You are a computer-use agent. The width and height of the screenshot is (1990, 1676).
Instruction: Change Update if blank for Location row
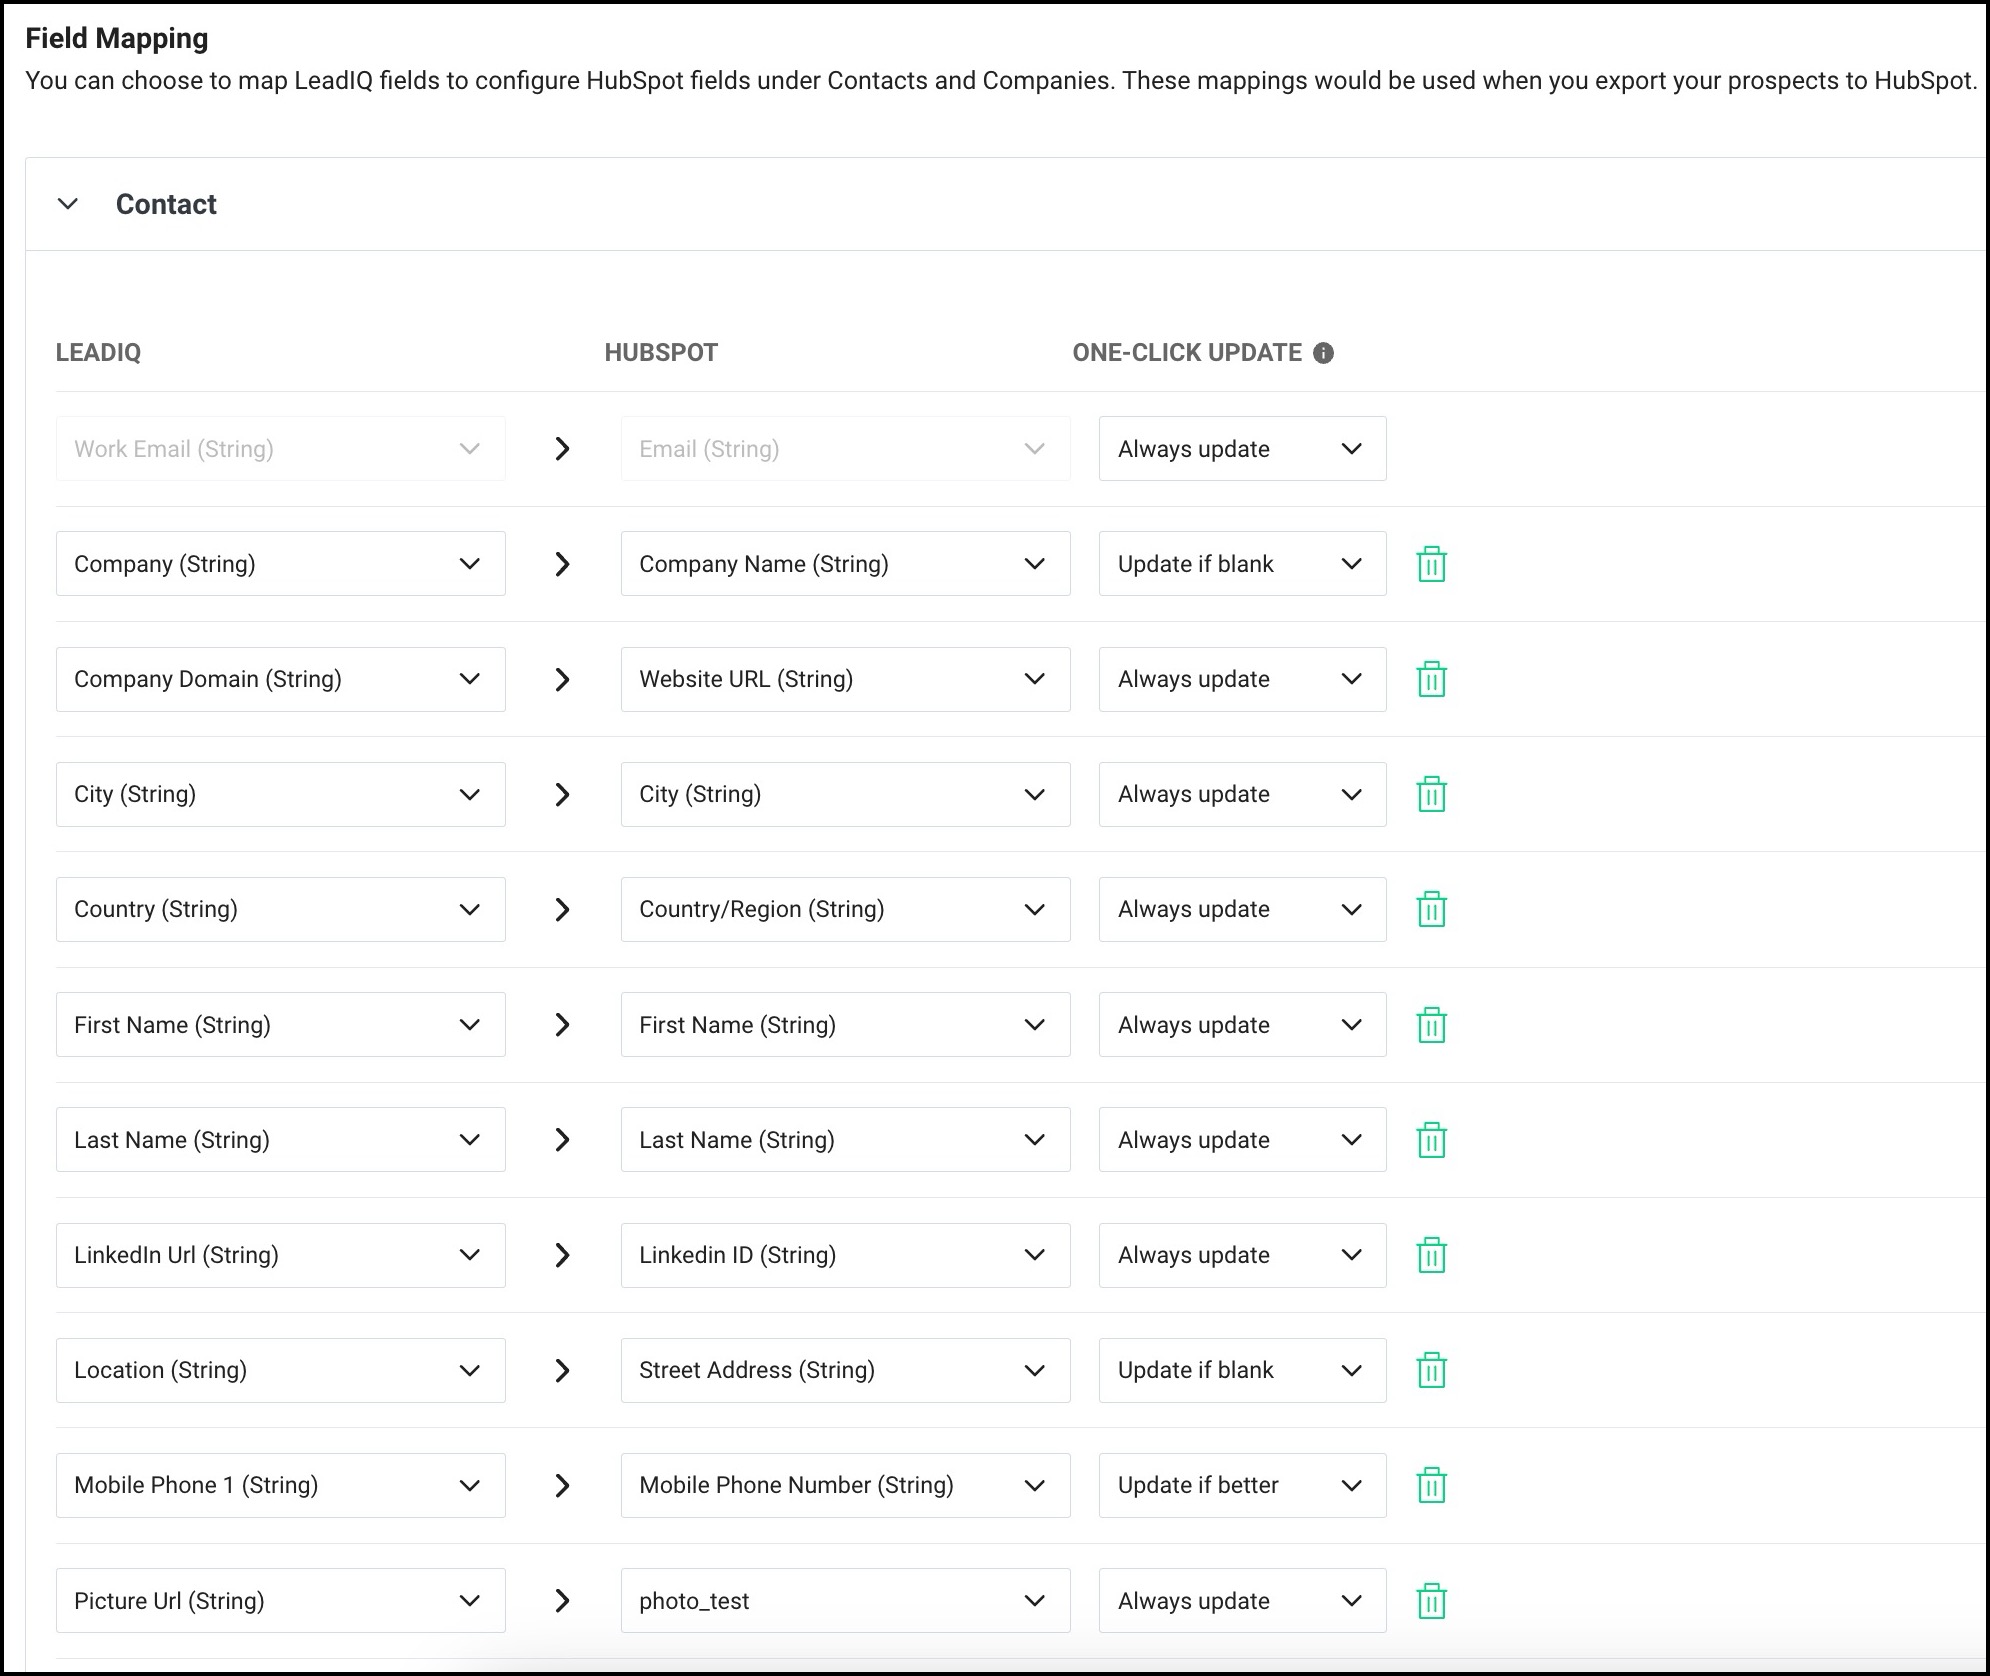pyautogui.click(x=1243, y=1370)
